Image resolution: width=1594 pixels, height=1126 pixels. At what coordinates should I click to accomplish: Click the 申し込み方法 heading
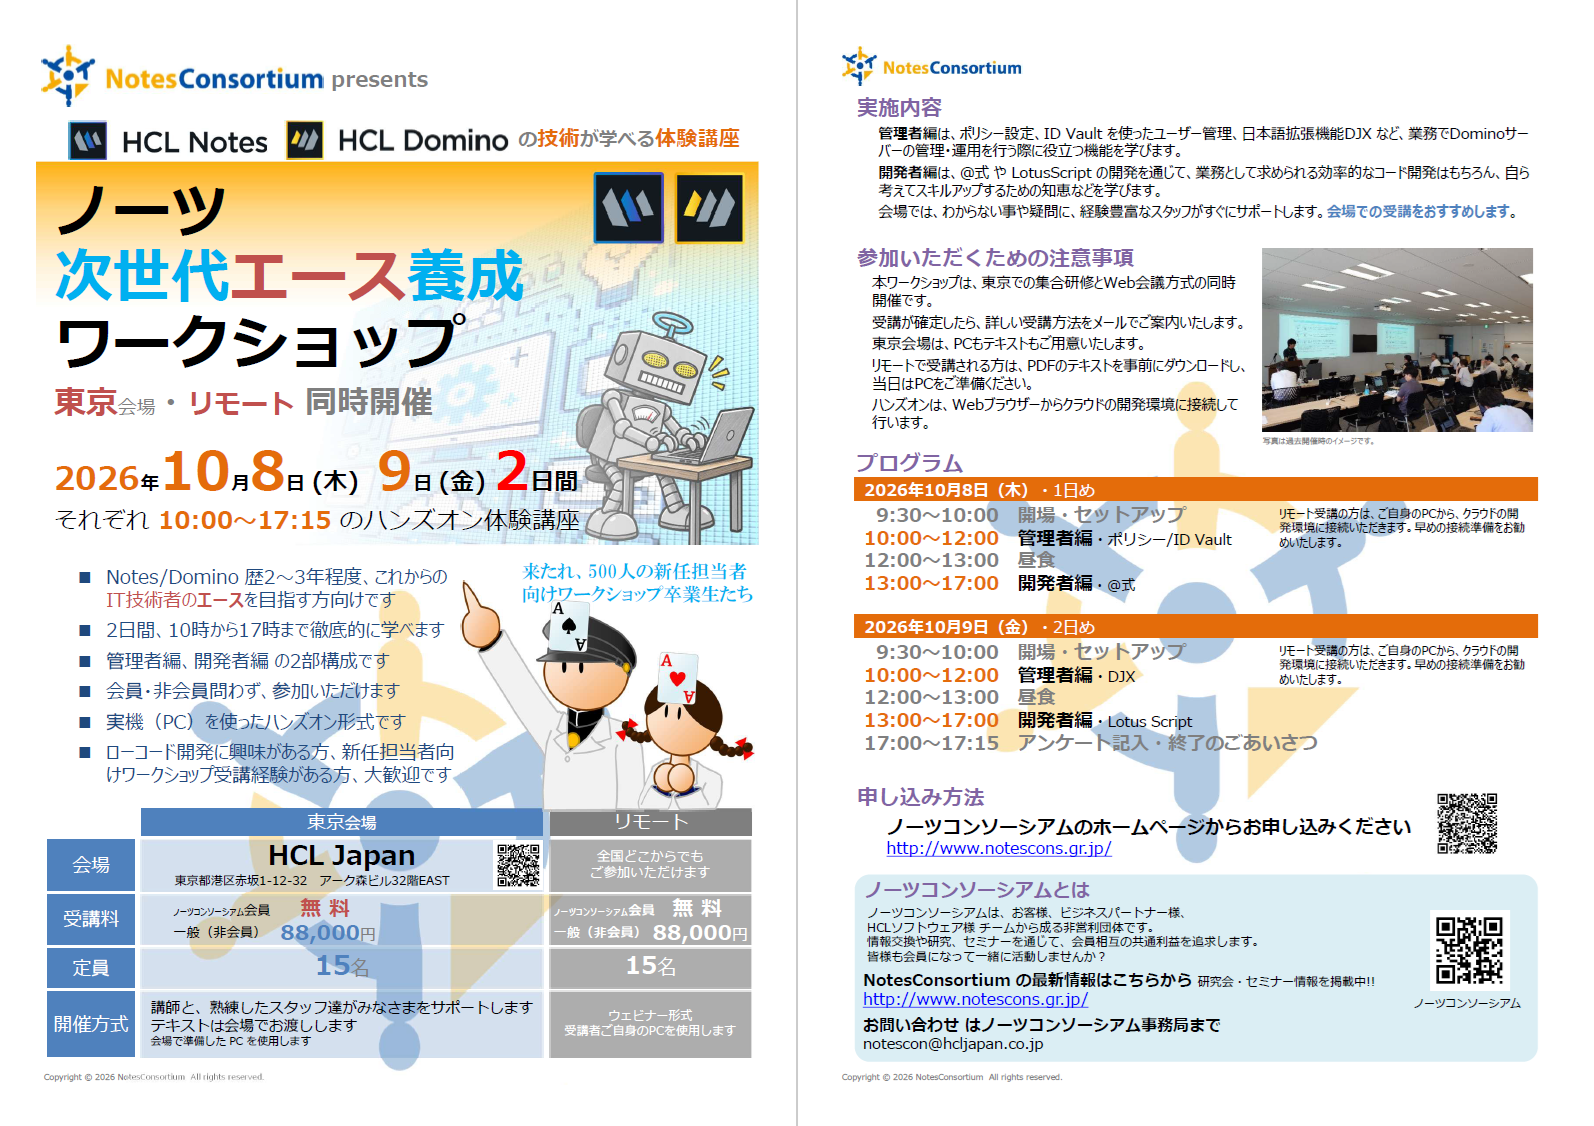pyautogui.click(x=921, y=797)
